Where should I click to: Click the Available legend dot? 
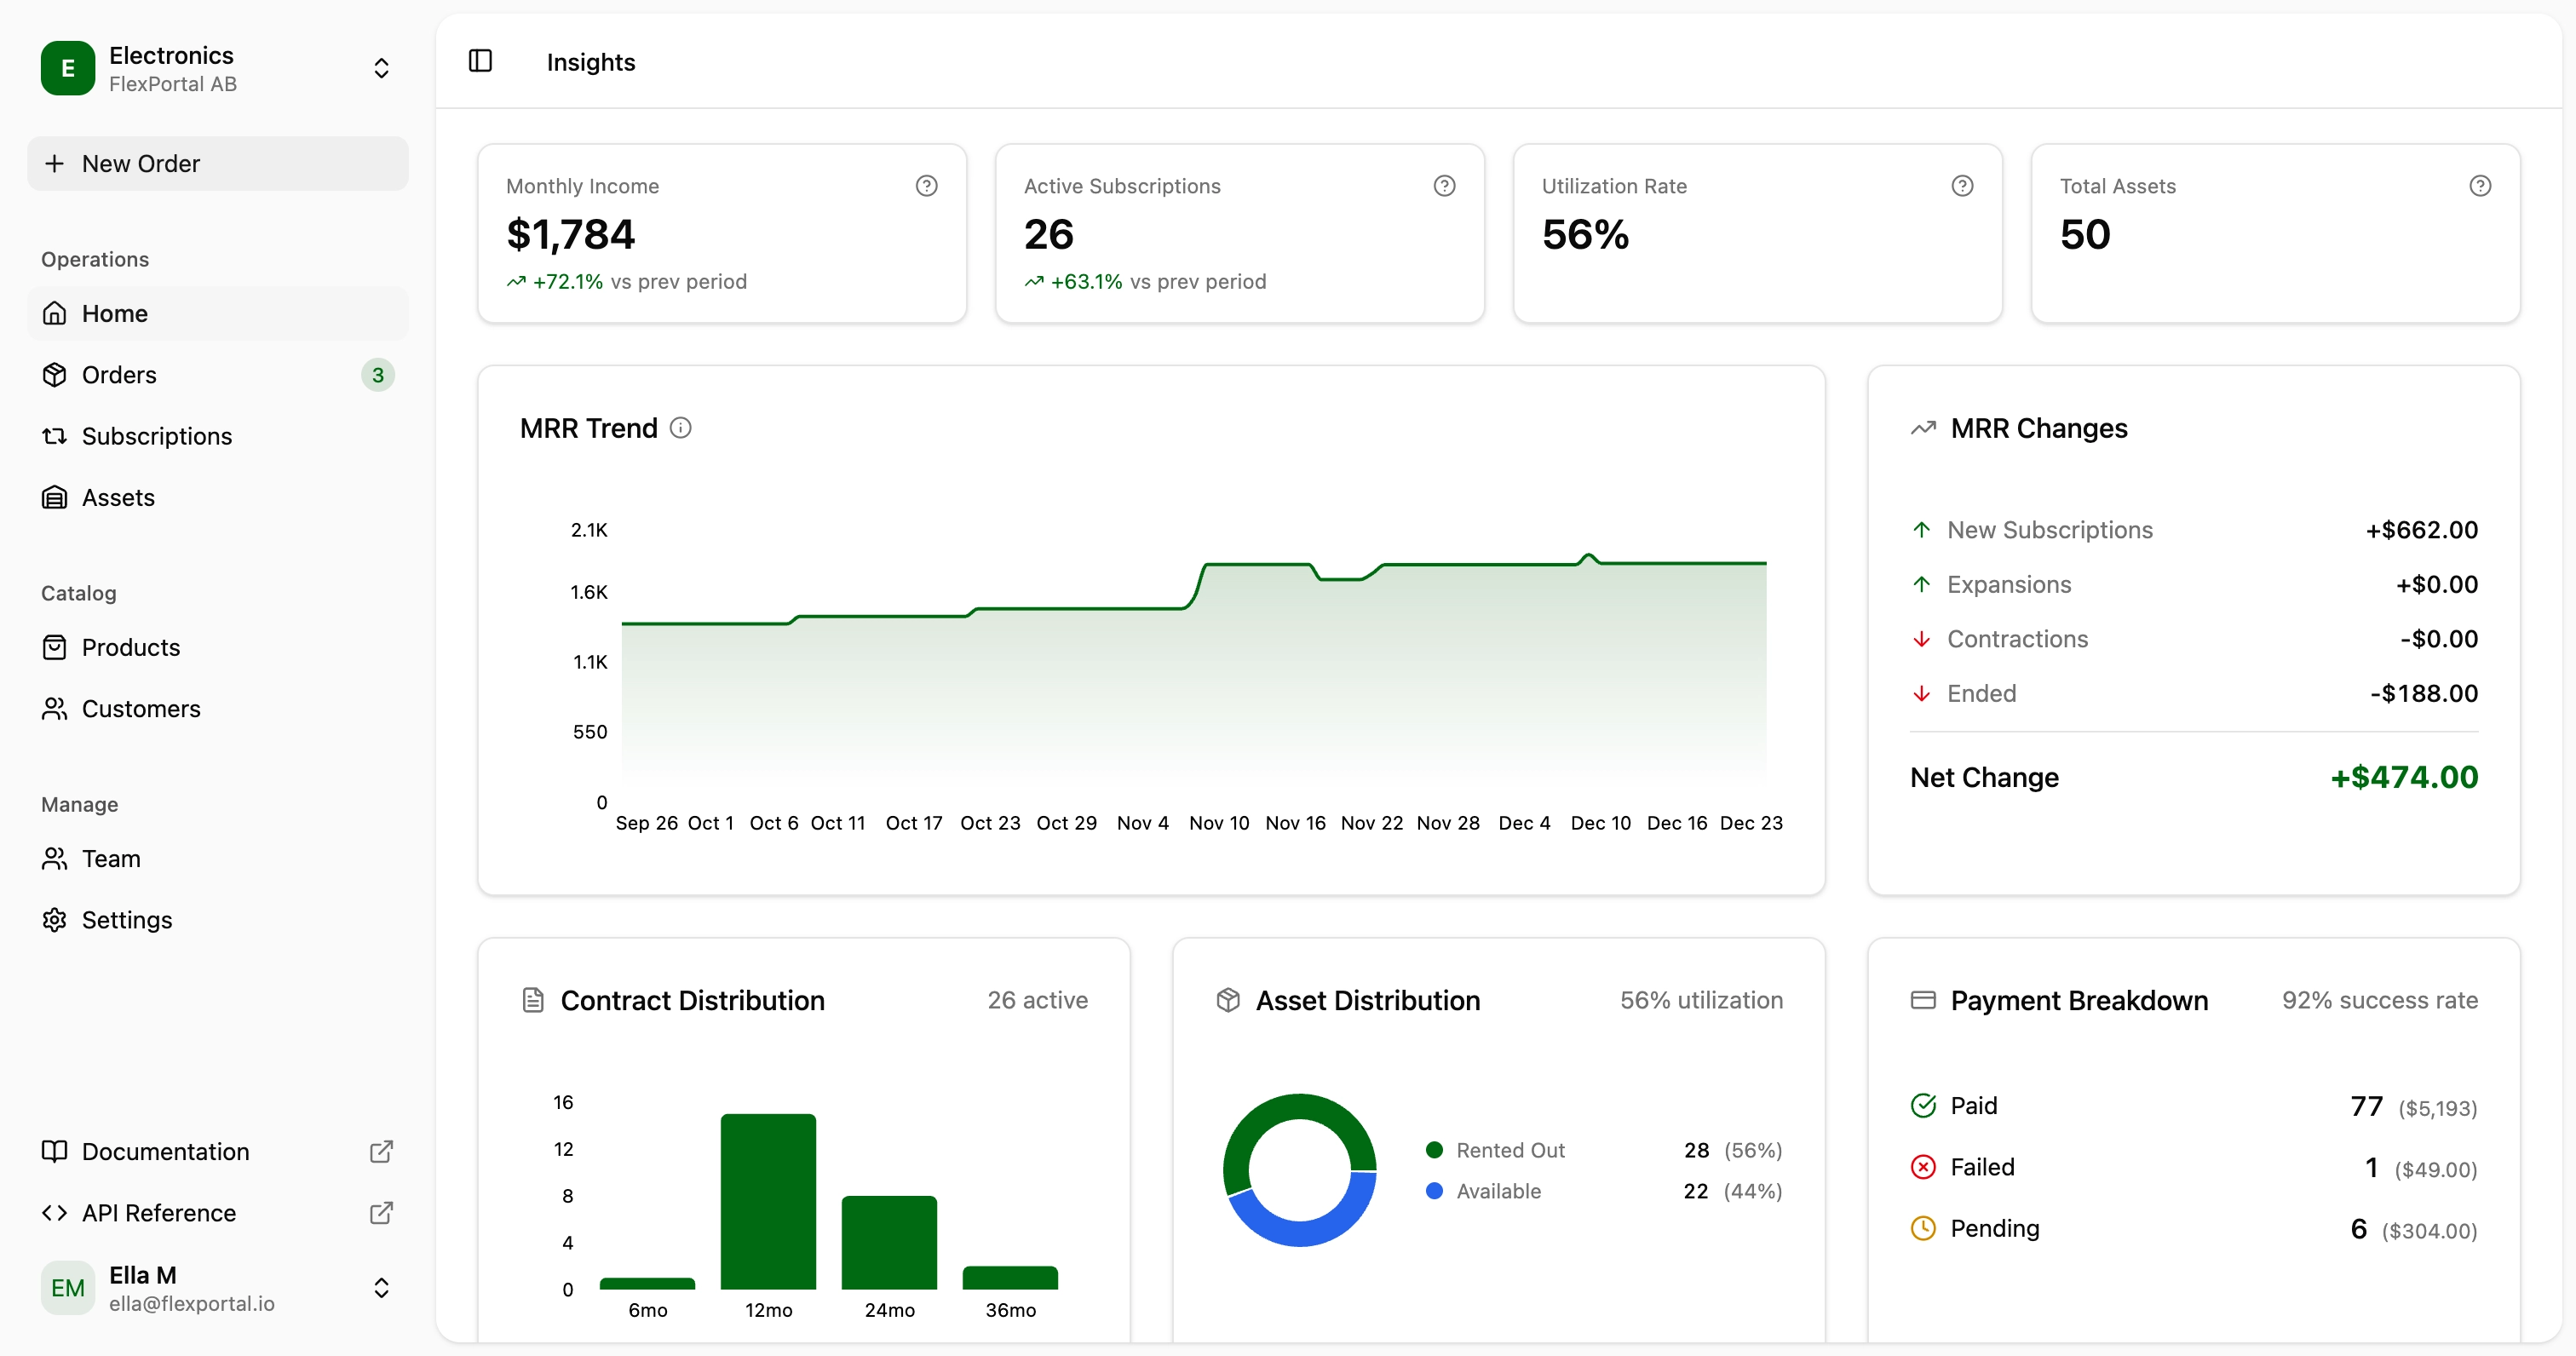[x=1435, y=1191]
